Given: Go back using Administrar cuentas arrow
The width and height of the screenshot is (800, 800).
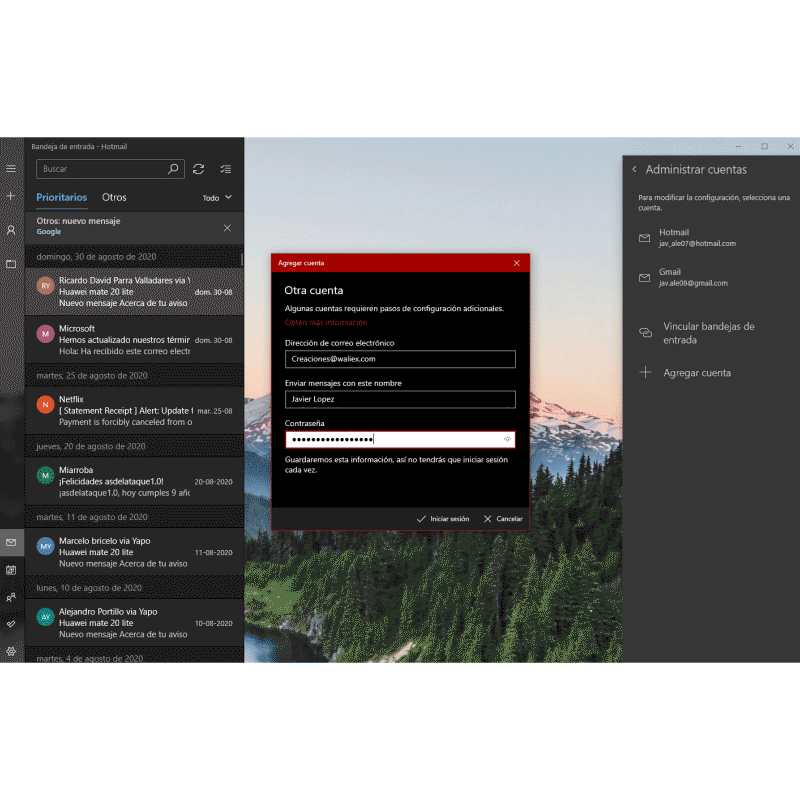Looking at the screenshot, I should [634, 170].
